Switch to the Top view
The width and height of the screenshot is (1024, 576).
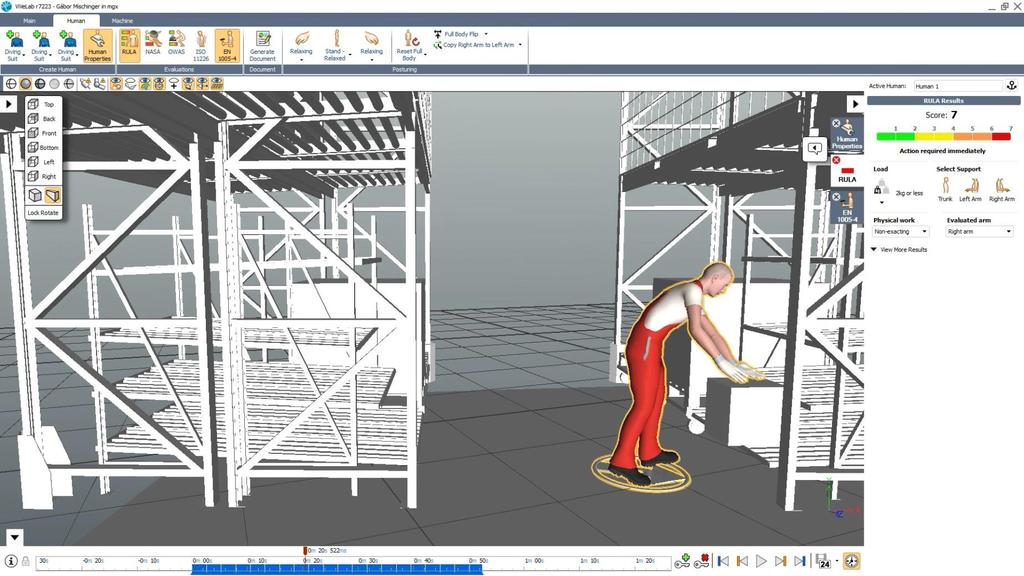tap(42, 104)
